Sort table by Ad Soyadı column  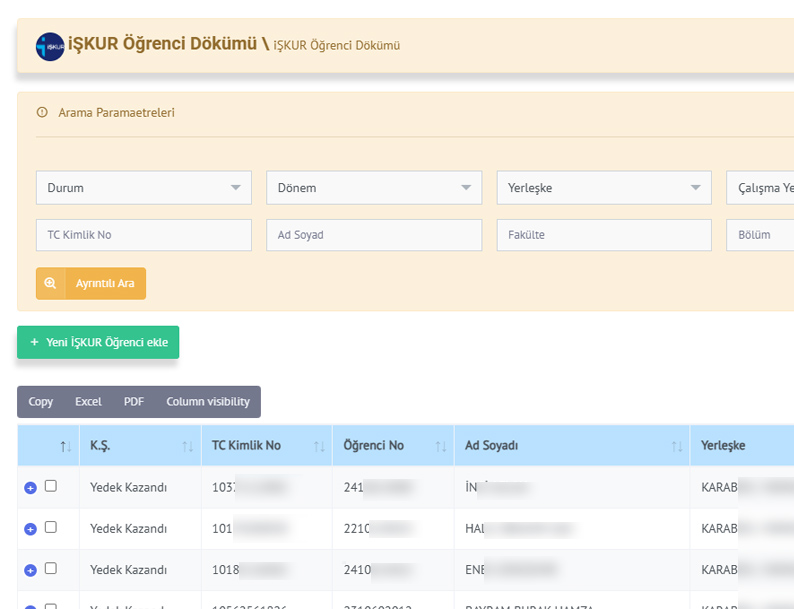pos(572,445)
